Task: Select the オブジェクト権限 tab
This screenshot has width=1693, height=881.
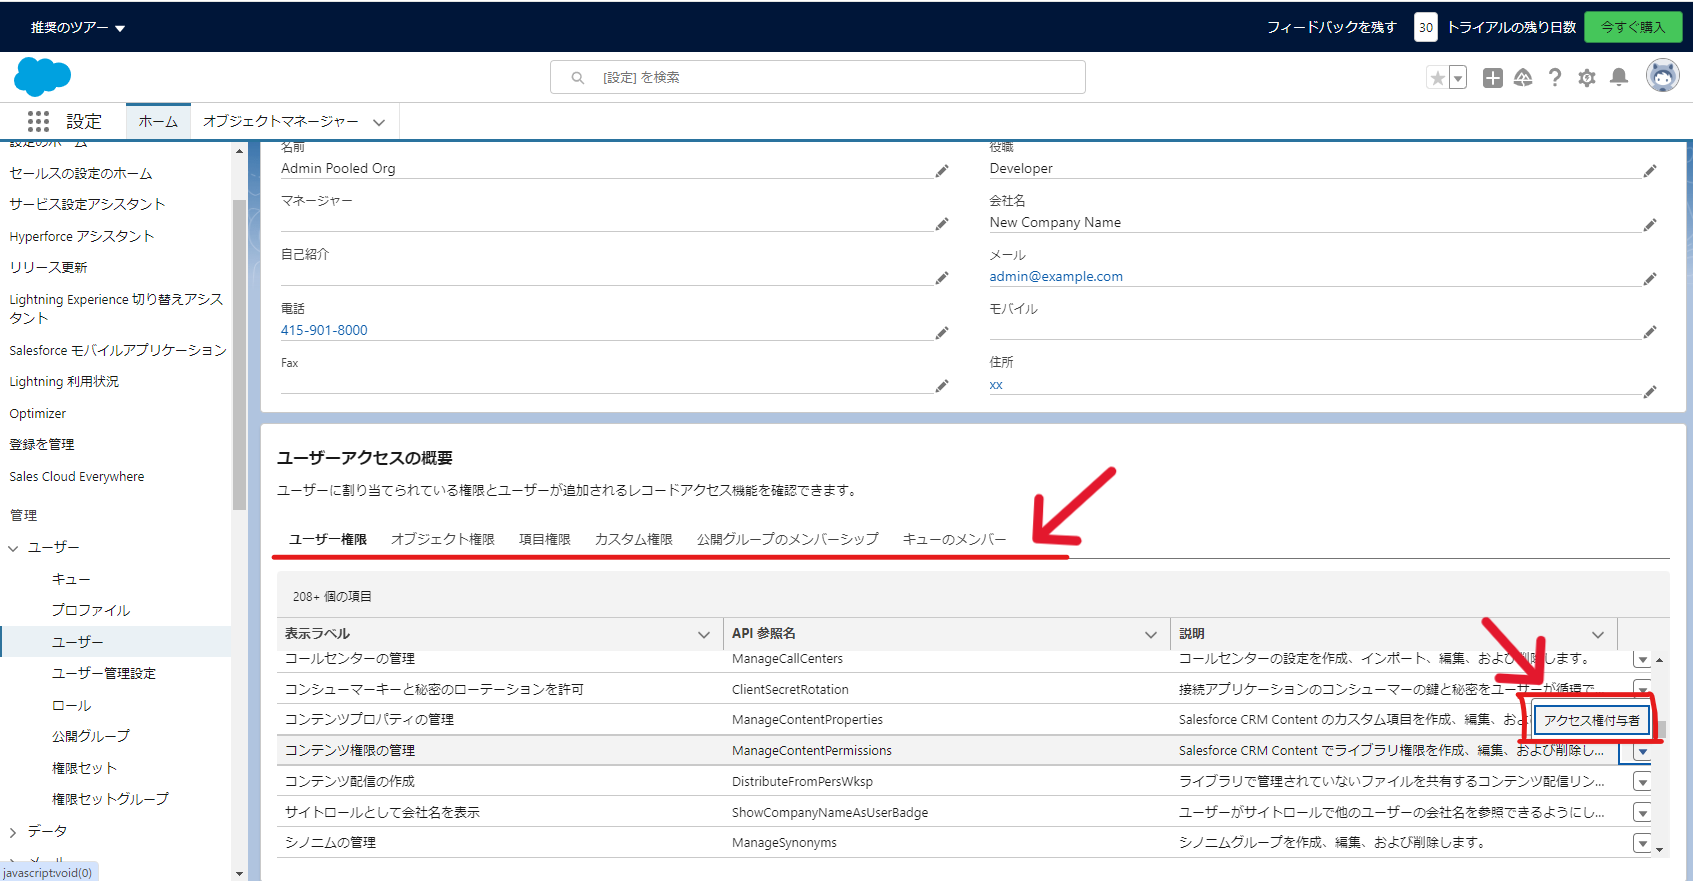Action: [x=443, y=539]
